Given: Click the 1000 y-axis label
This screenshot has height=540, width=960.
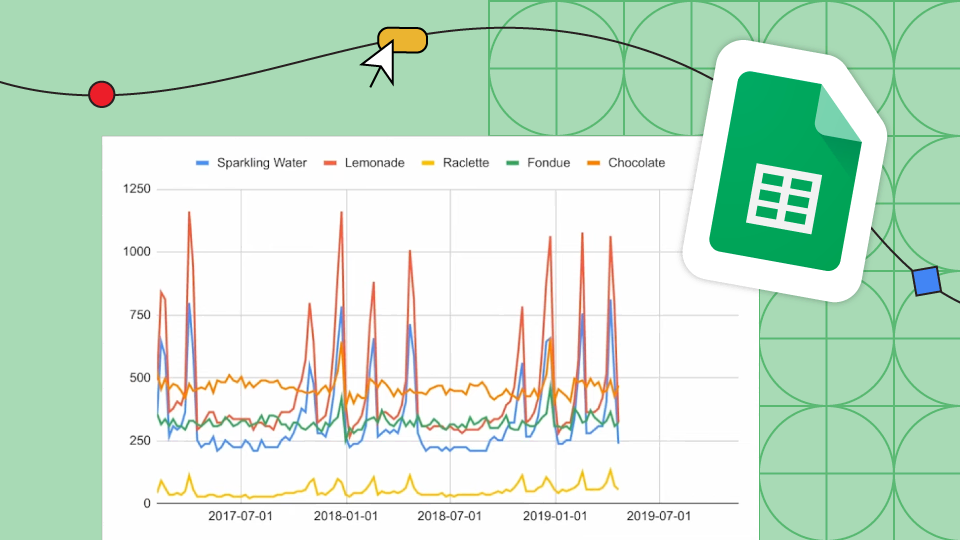Looking at the screenshot, I should tap(136, 252).
